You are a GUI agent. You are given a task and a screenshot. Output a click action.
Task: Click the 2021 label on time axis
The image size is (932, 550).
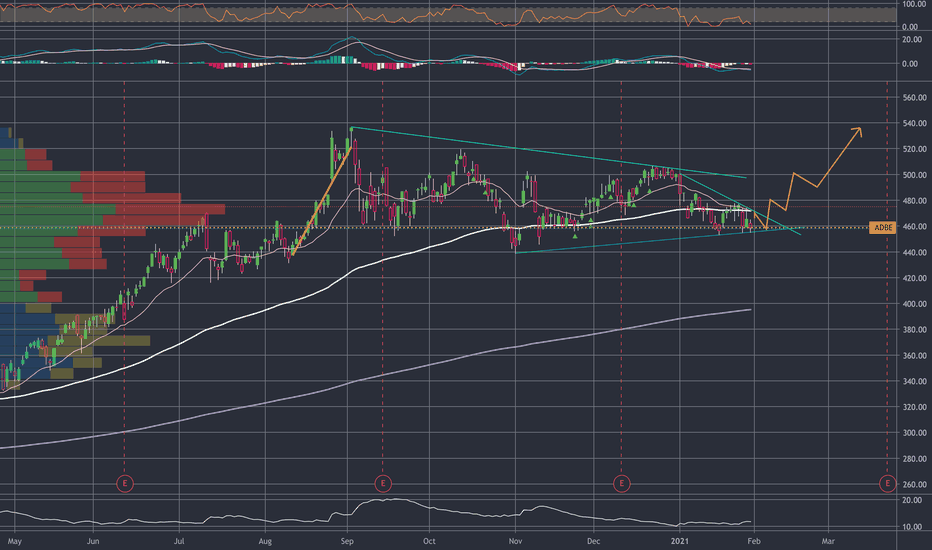point(679,541)
